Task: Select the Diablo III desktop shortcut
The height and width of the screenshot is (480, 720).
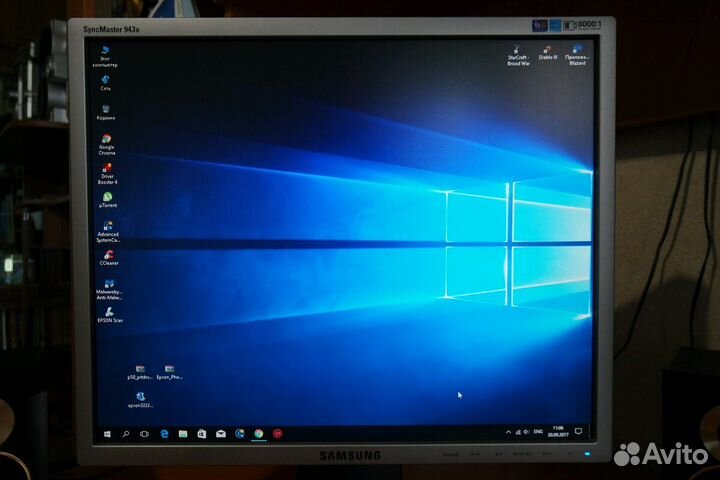Action: click(x=548, y=48)
